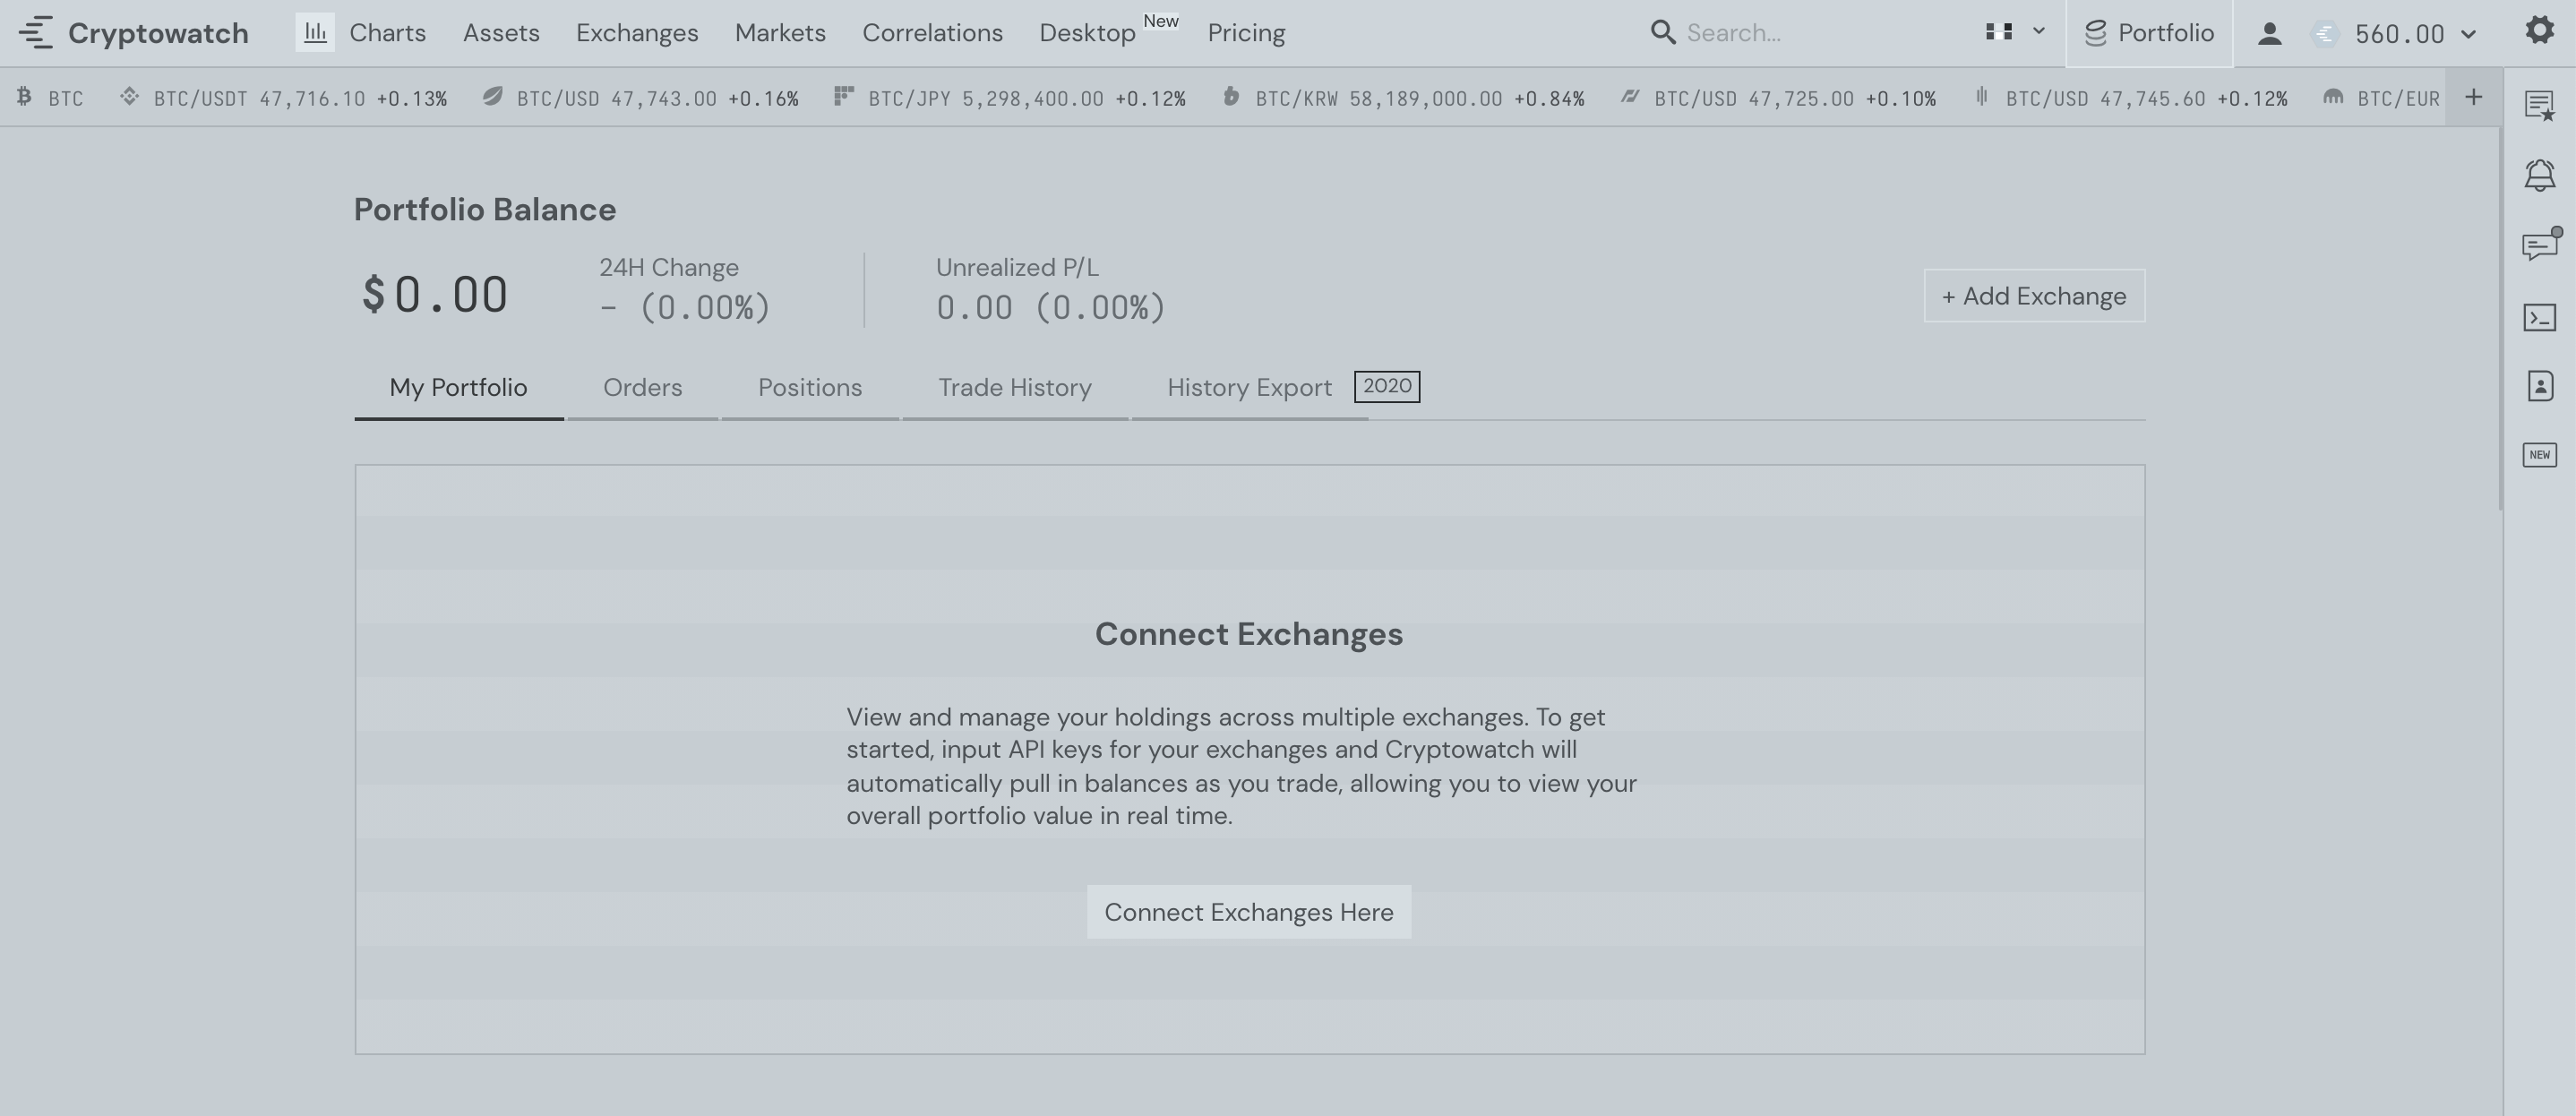The image size is (2576, 1116).
Task: Click the BTC/JPY exchange icon
Action: [x=843, y=96]
